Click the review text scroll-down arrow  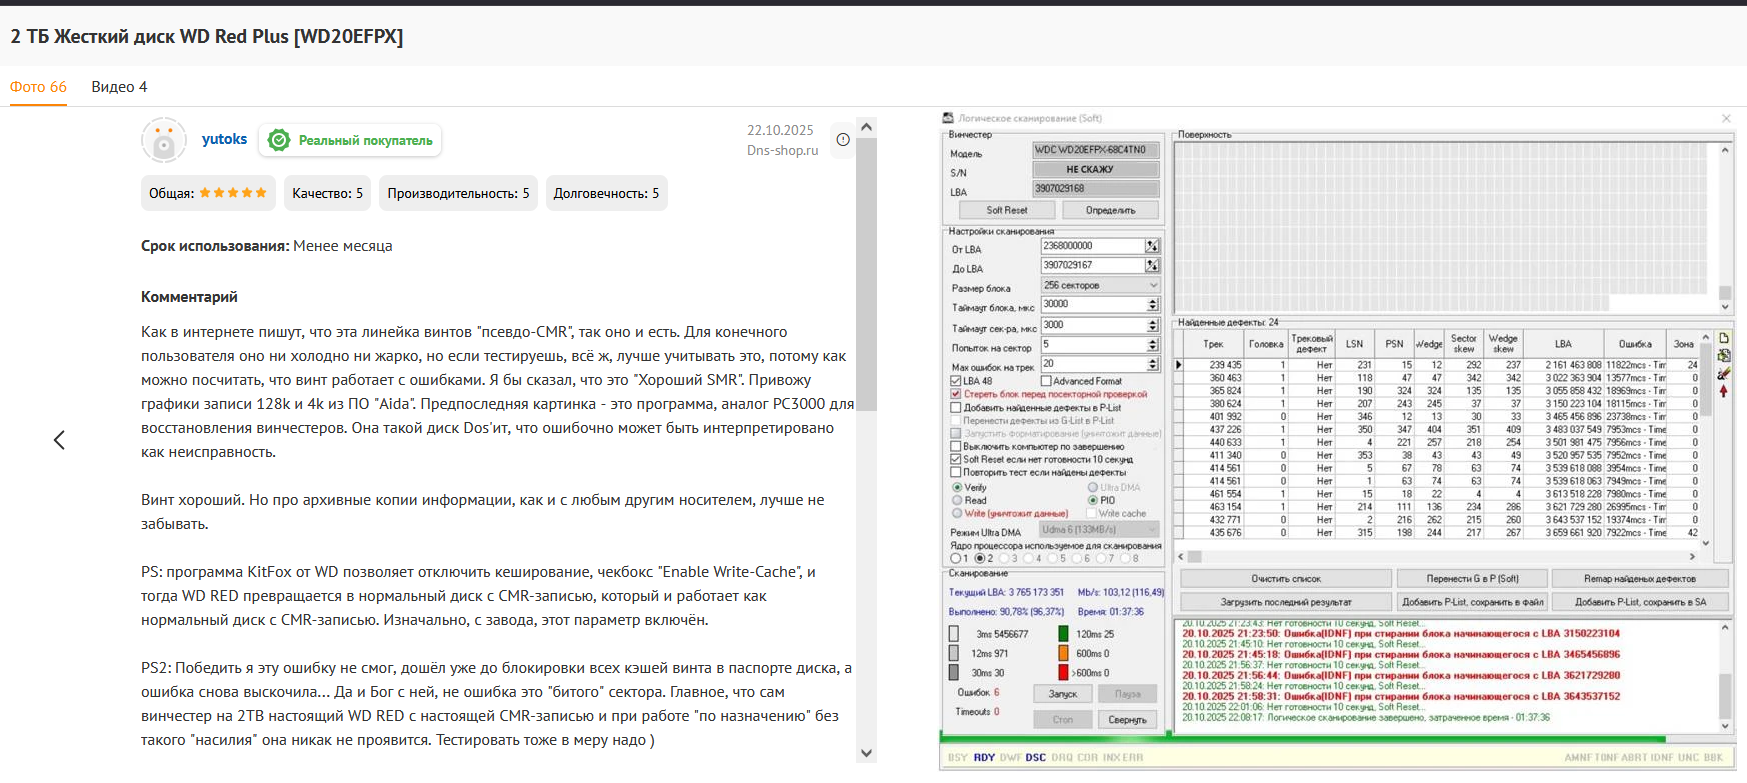[867, 754]
